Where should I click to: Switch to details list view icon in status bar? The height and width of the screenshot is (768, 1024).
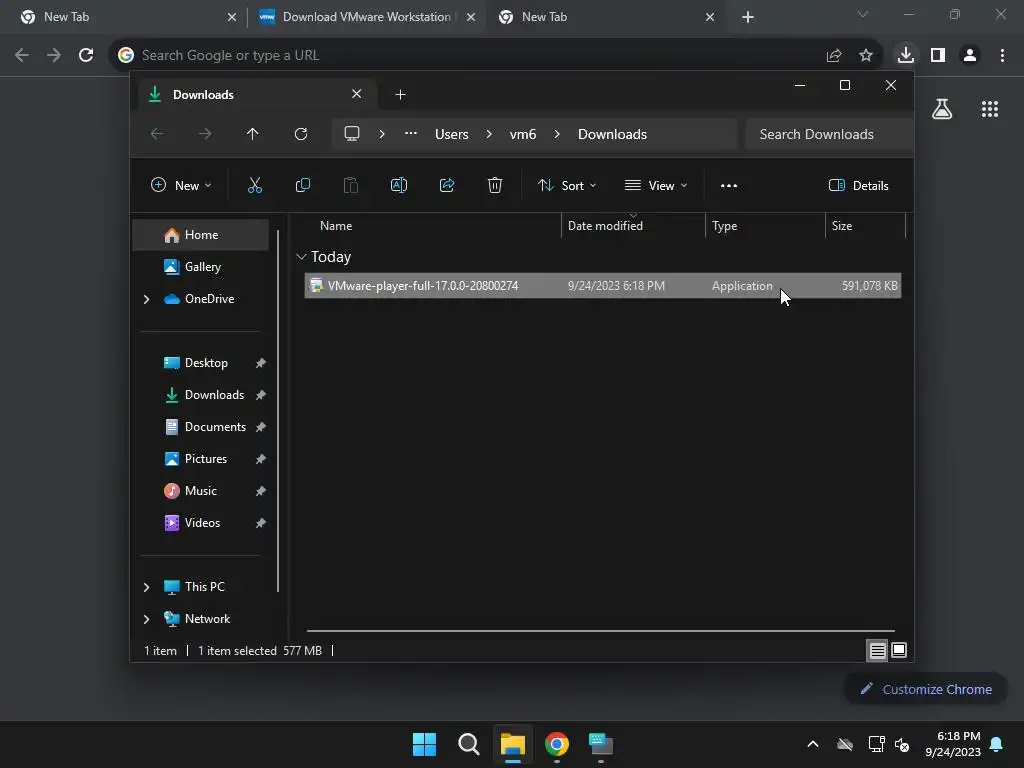877,650
